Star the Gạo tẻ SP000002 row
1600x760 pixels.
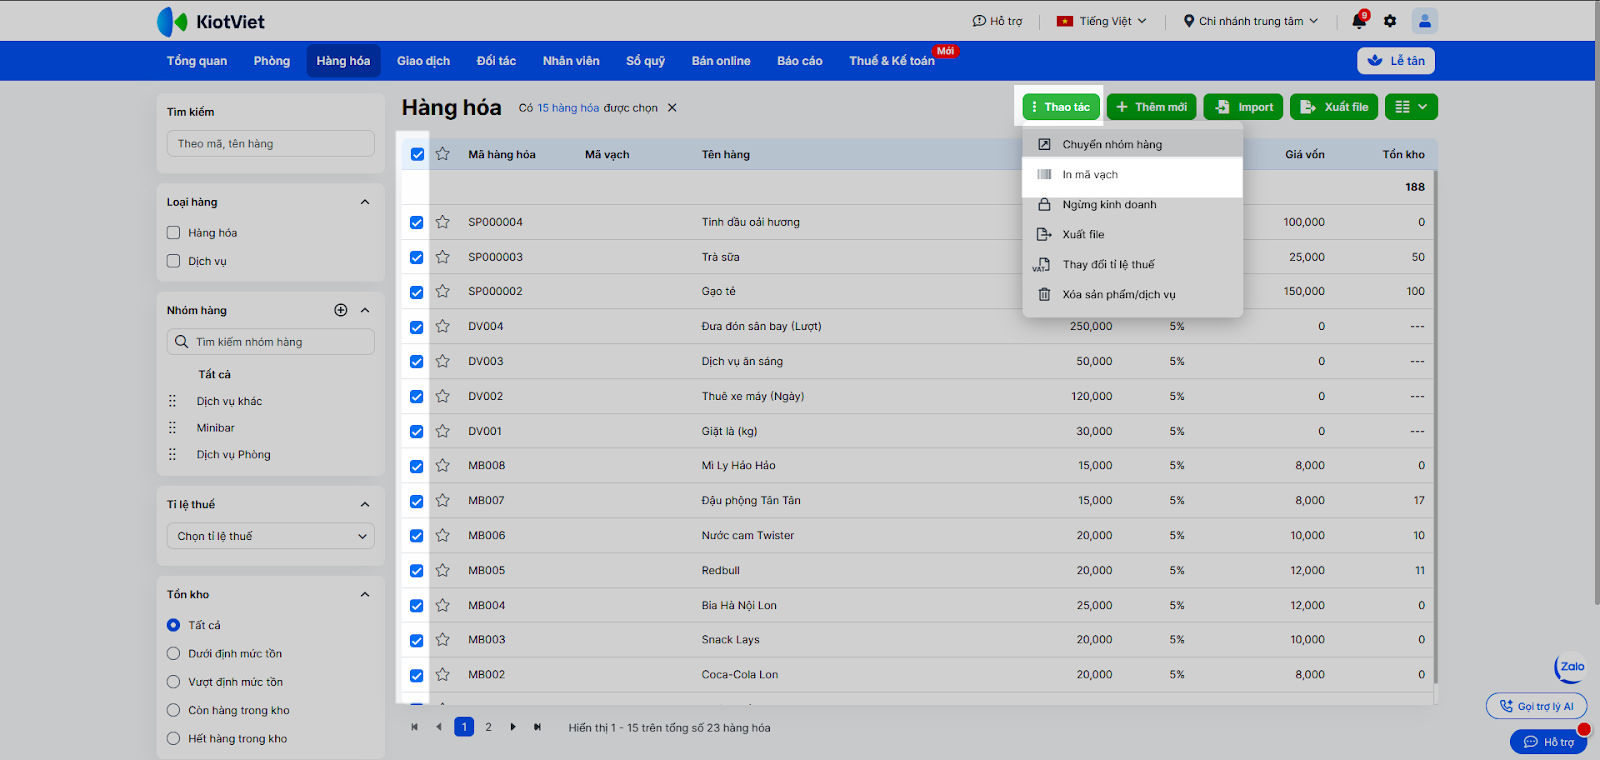(443, 292)
